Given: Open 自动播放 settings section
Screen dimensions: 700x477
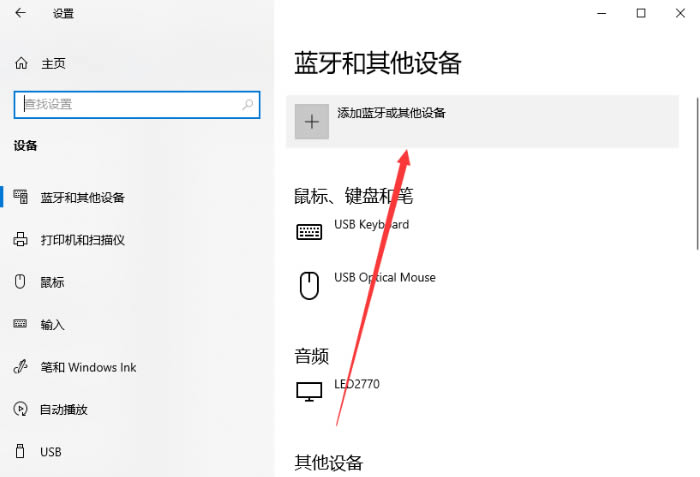Looking at the screenshot, I should coord(63,410).
